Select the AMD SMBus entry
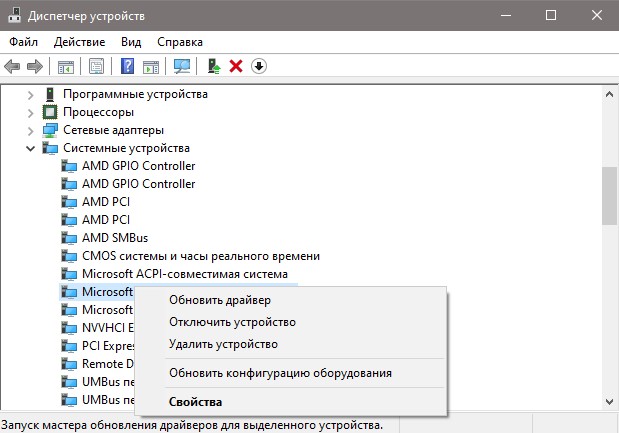Viewport: 619px width, 433px height. [115, 238]
